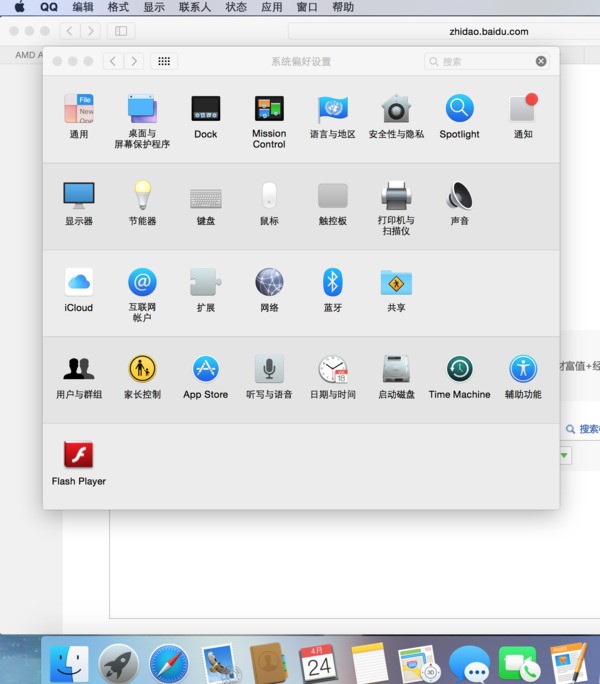Screen dimensions: 600x684
Task: Open Mail stamp icon in the Dock
Action: 219,664
